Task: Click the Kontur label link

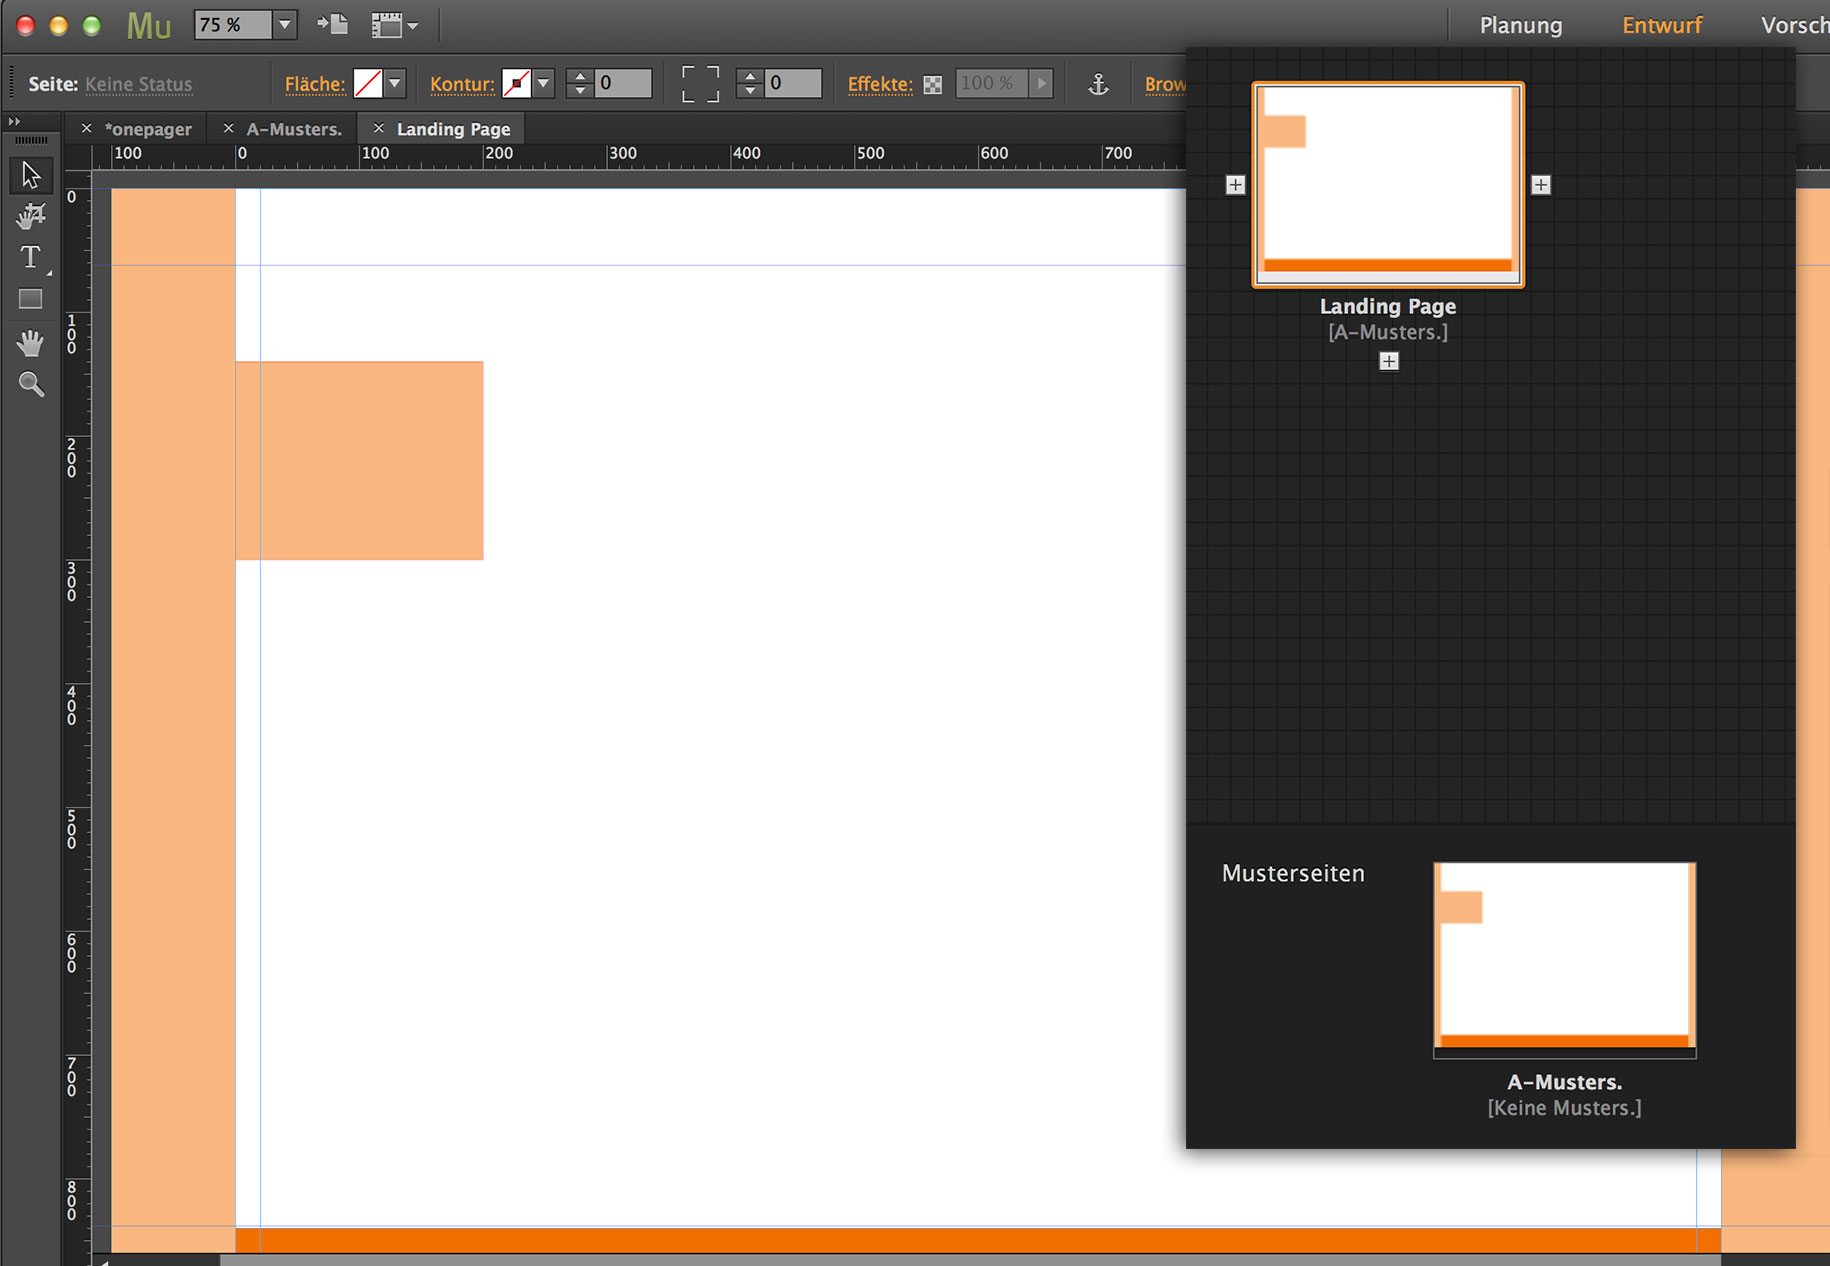Action: pos(462,85)
